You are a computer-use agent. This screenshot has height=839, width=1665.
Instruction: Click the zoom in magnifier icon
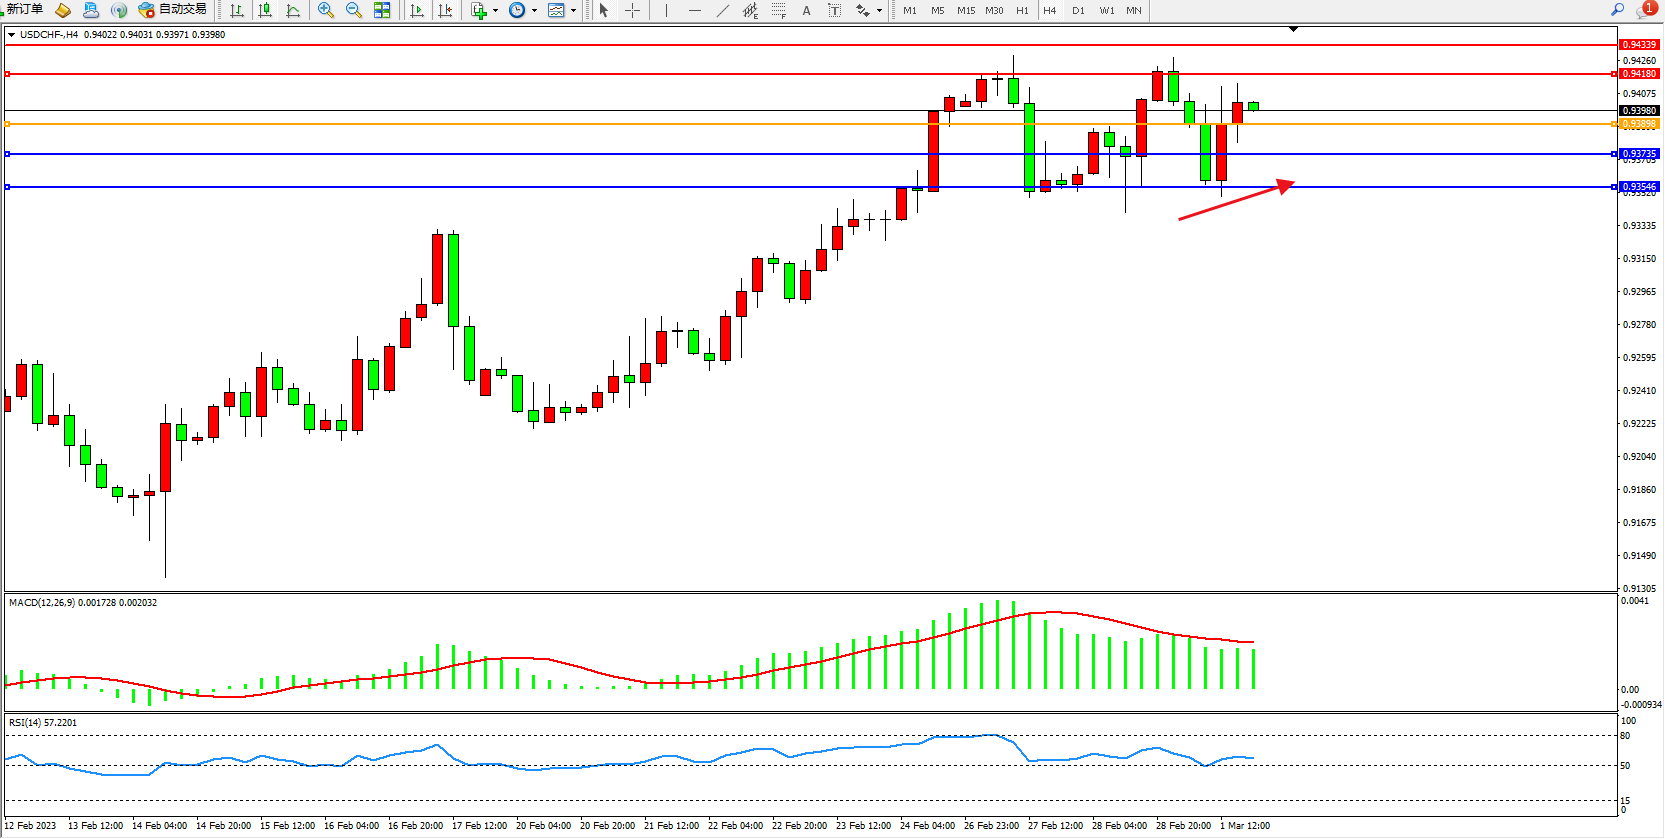[x=325, y=10]
